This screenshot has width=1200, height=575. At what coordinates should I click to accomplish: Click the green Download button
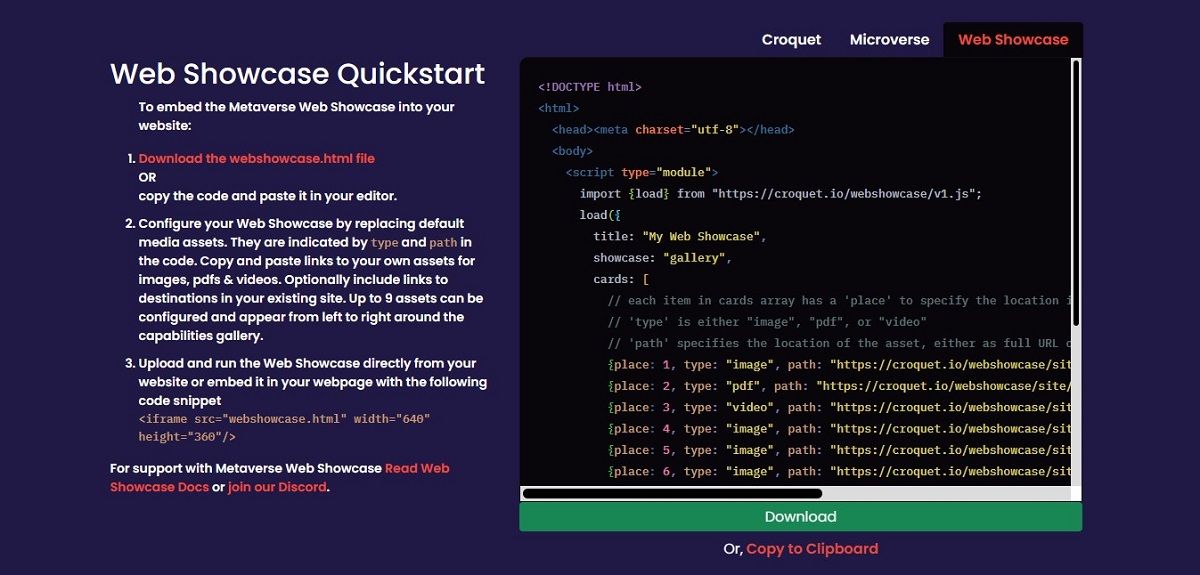[800, 517]
